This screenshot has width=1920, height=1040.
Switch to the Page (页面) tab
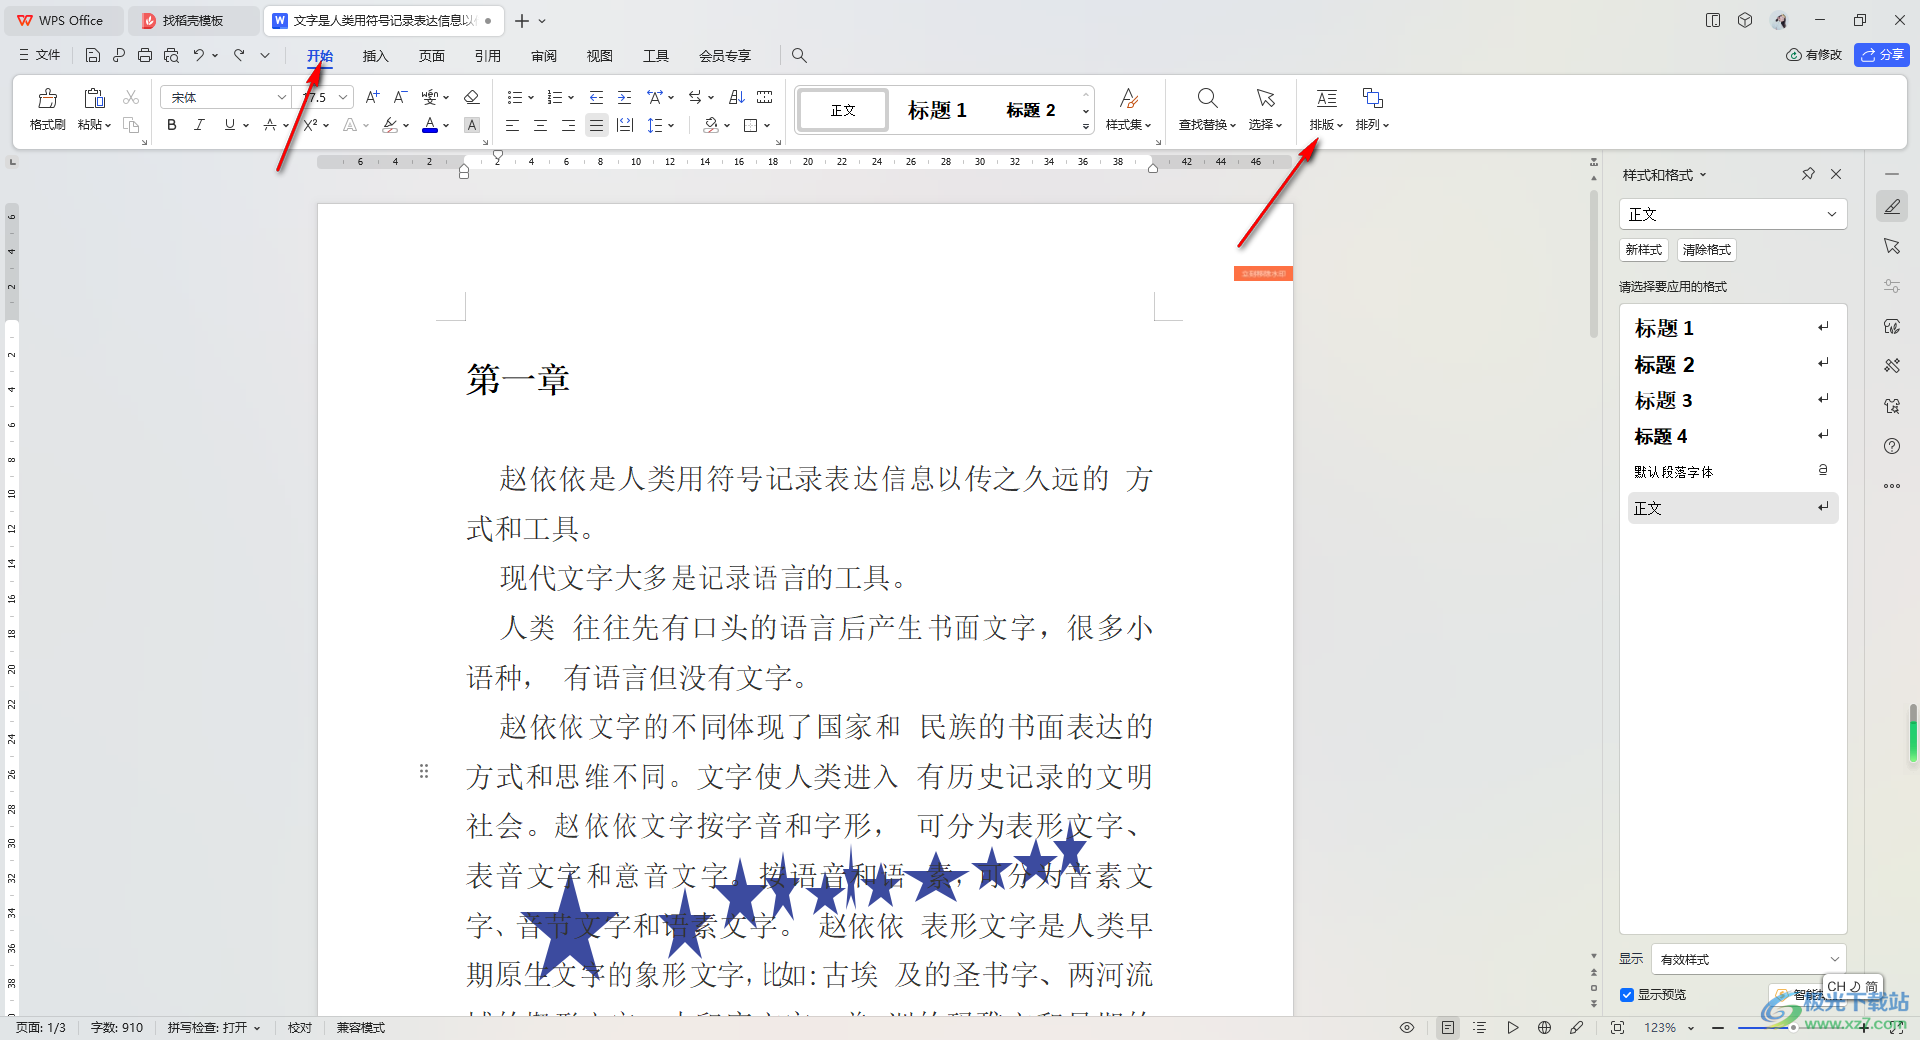tap(431, 55)
